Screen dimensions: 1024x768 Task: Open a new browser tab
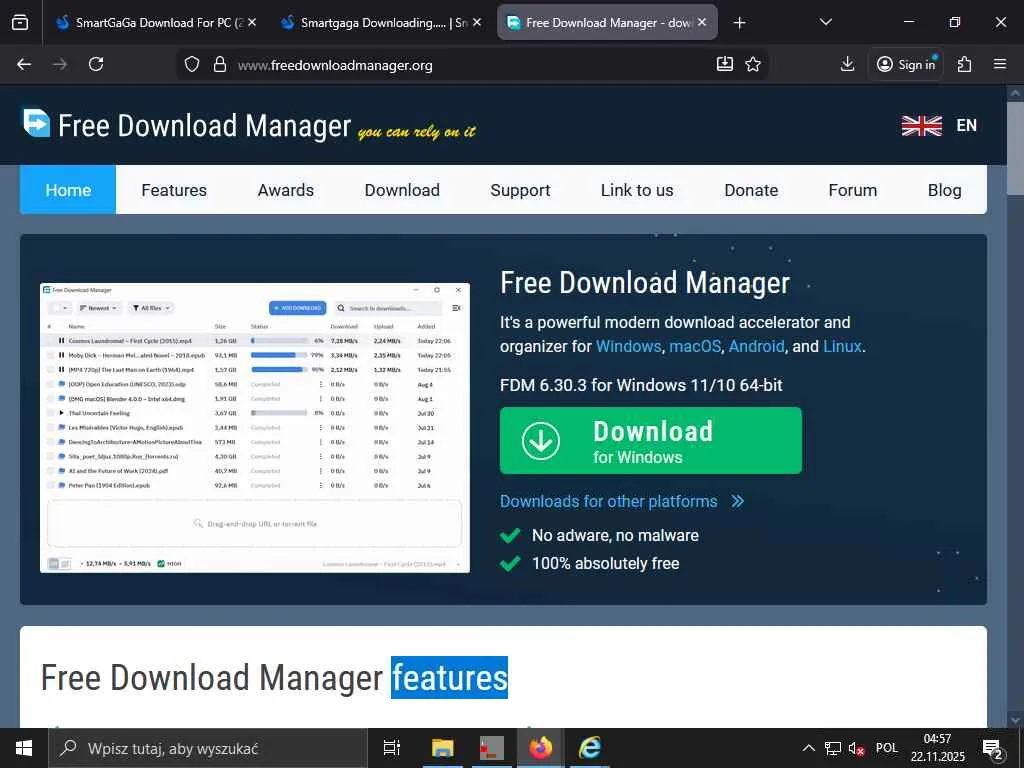click(x=739, y=23)
